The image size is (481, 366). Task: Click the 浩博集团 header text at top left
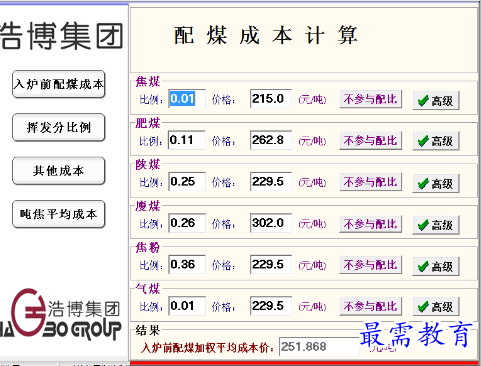[x=62, y=36]
